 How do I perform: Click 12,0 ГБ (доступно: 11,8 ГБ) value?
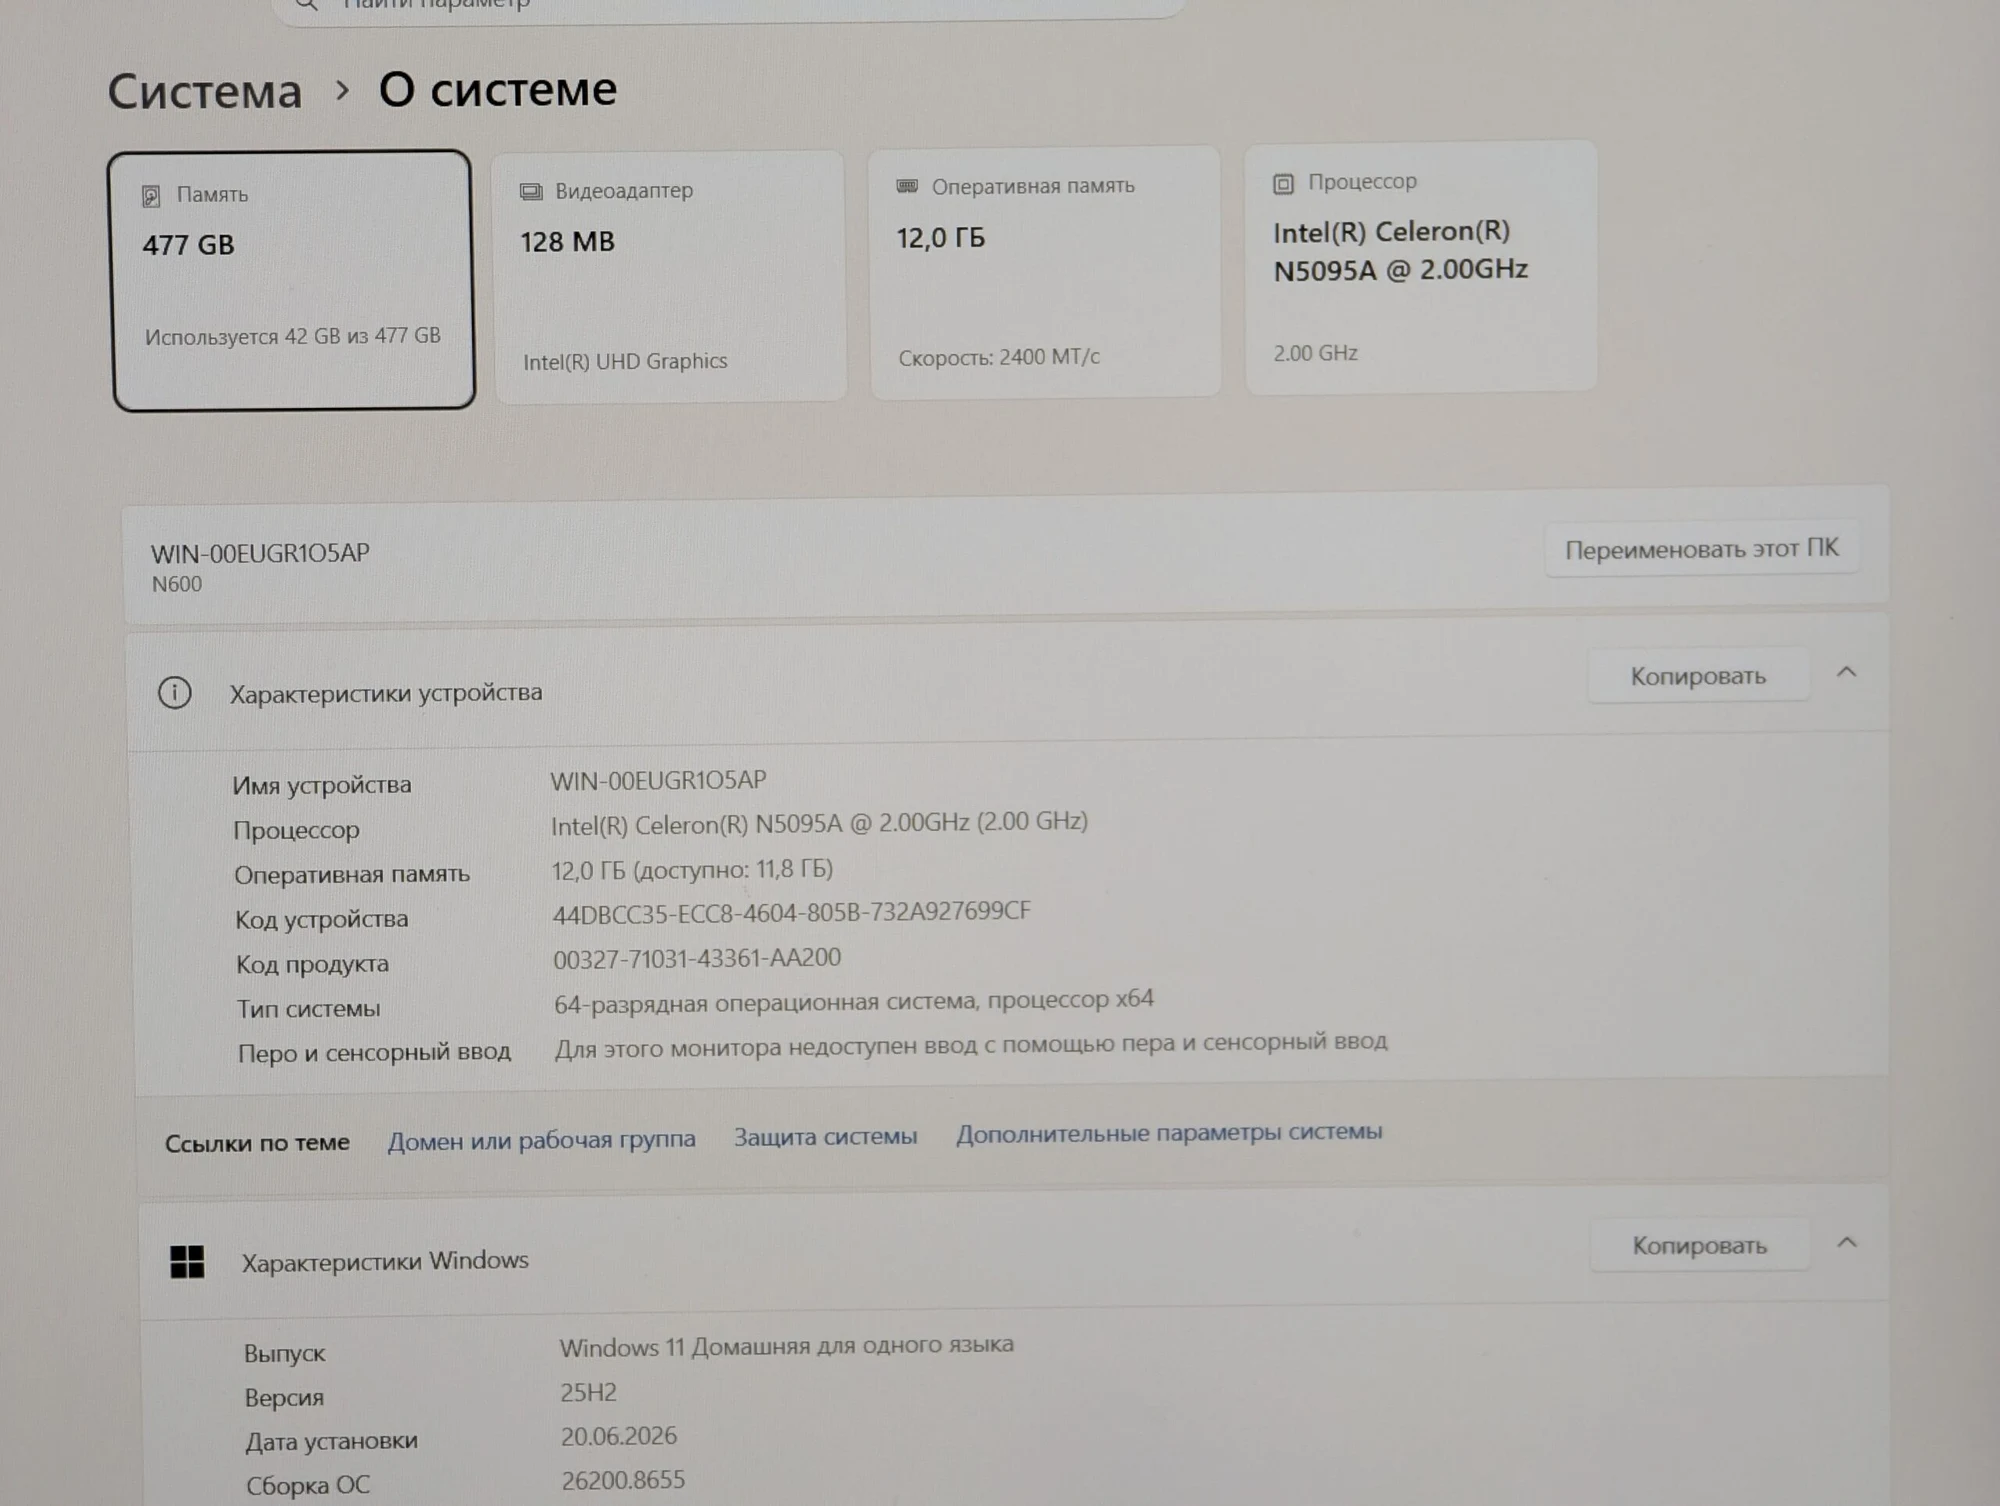tap(692, 870)
